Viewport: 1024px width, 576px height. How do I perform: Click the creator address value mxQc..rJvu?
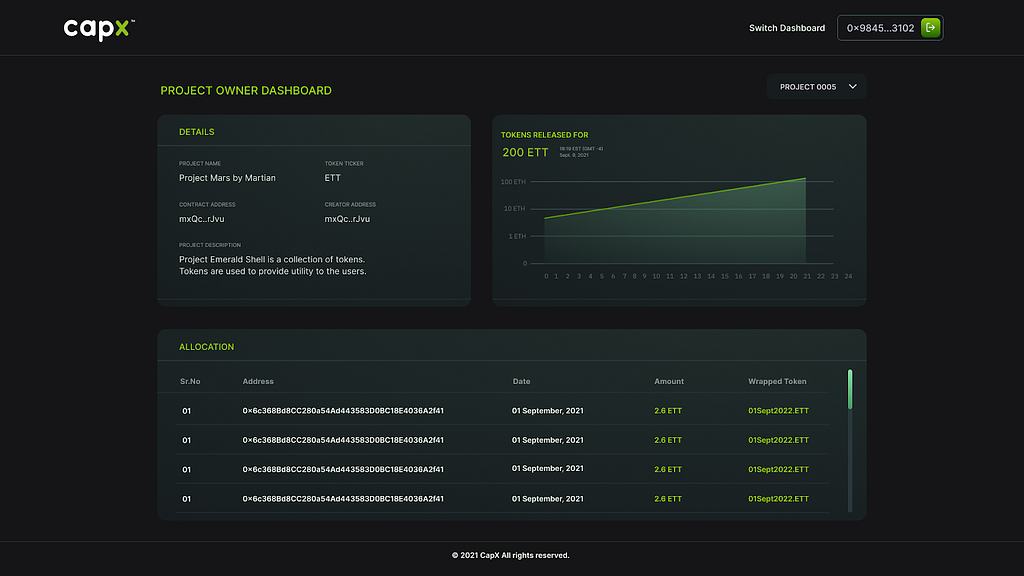(348, 219)
